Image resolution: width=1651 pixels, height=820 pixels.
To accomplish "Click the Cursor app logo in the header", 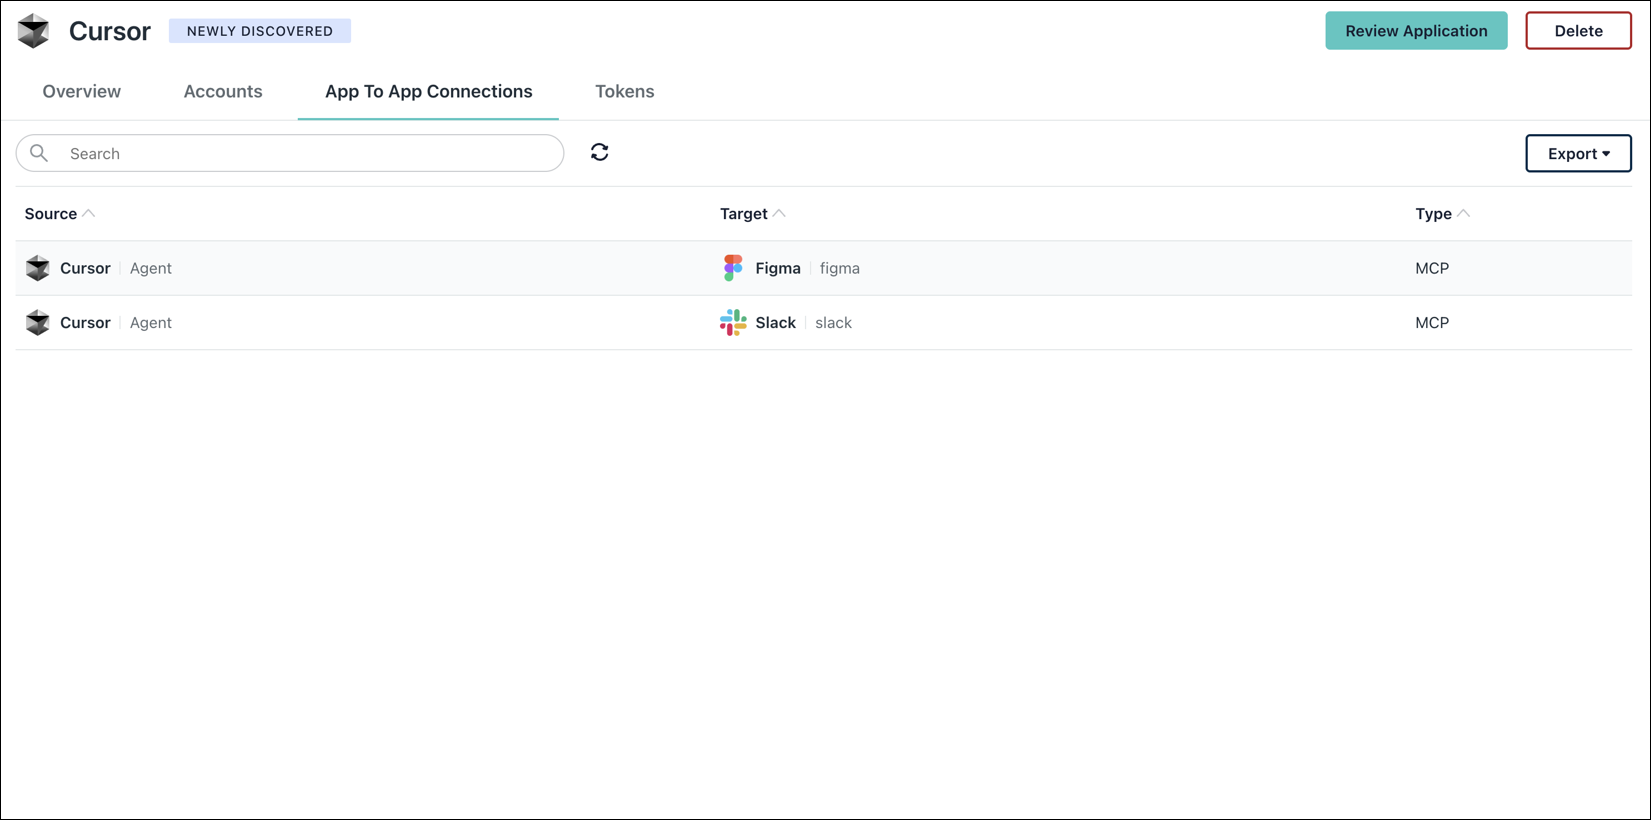I will click(x=33, y=31).
